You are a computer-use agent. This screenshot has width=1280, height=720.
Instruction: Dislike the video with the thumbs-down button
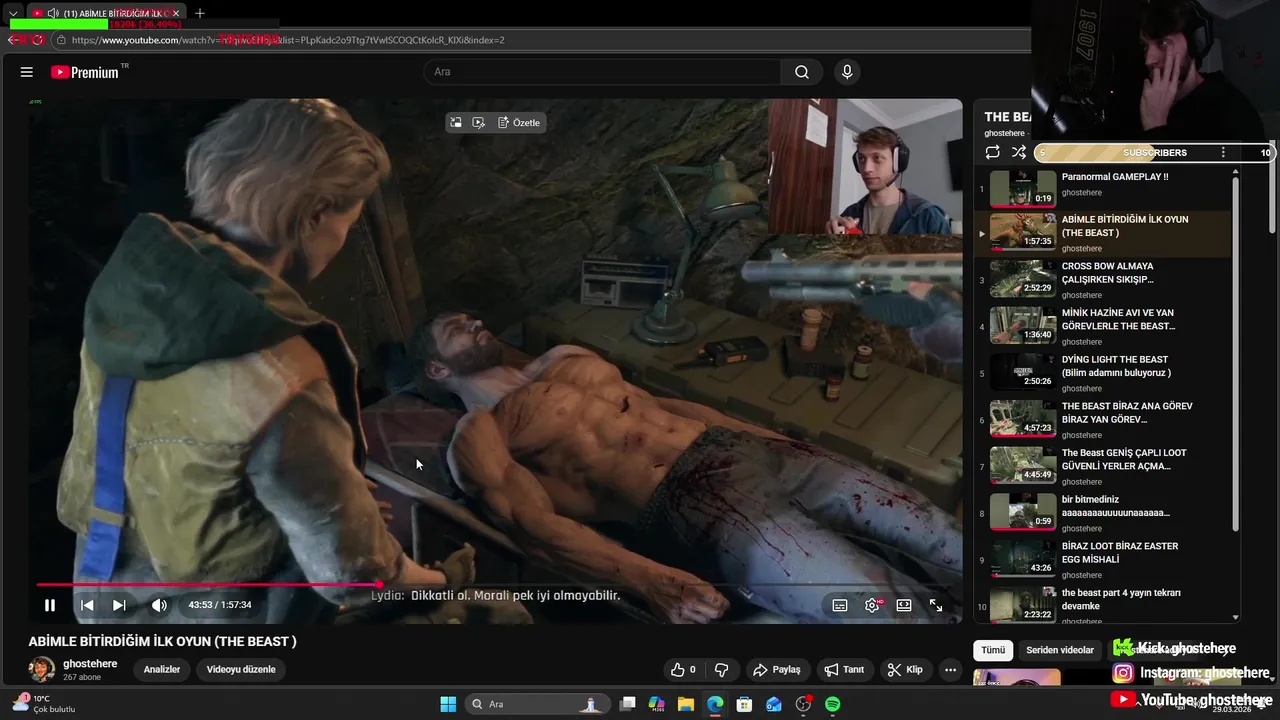click(721, 670)
